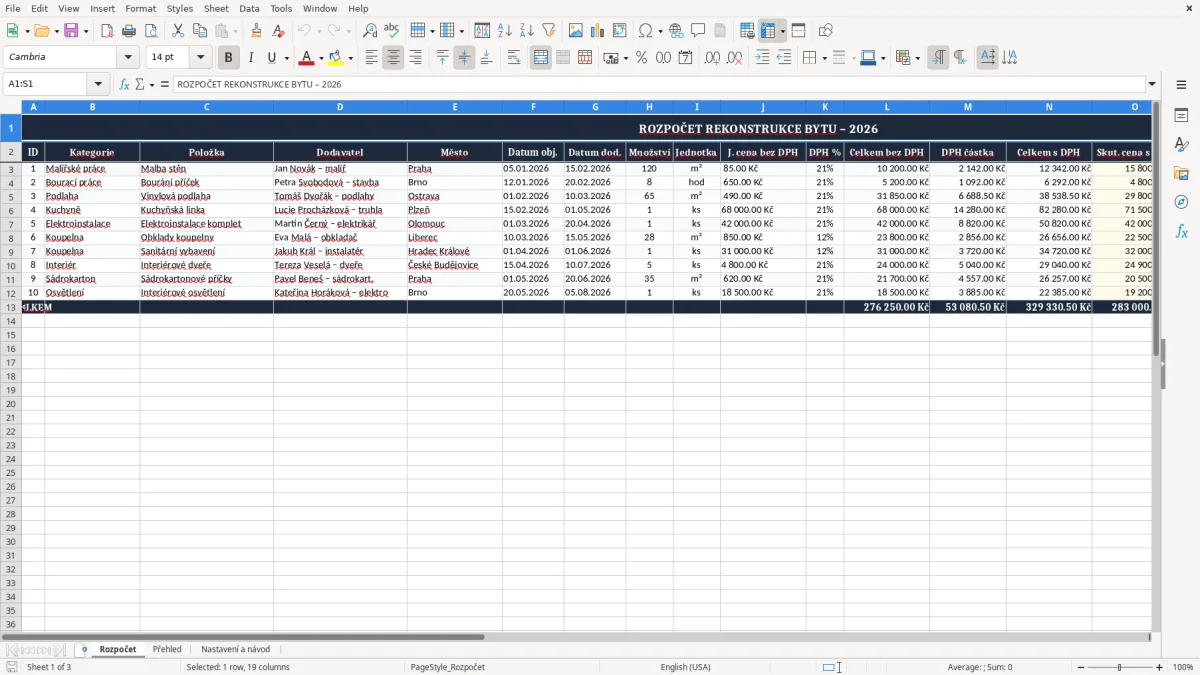Click the Print icon
The image size is (1200, 675).
129,31
